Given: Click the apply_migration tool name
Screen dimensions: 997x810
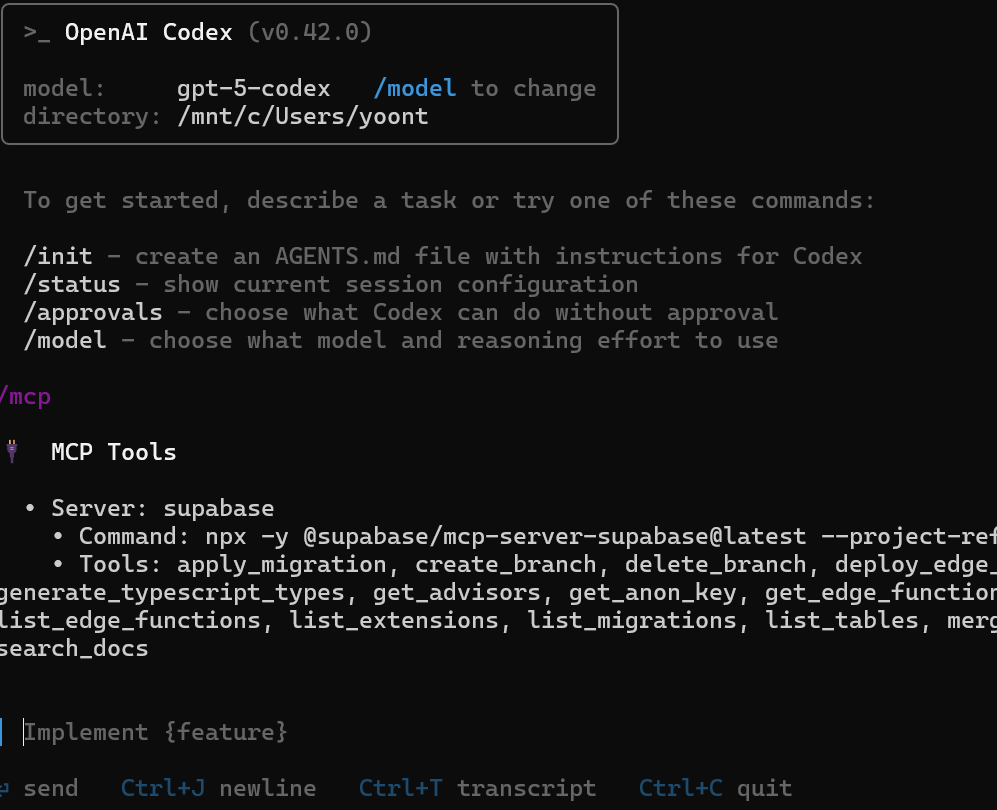Looking at the screenshot, I should pos(282,564).
